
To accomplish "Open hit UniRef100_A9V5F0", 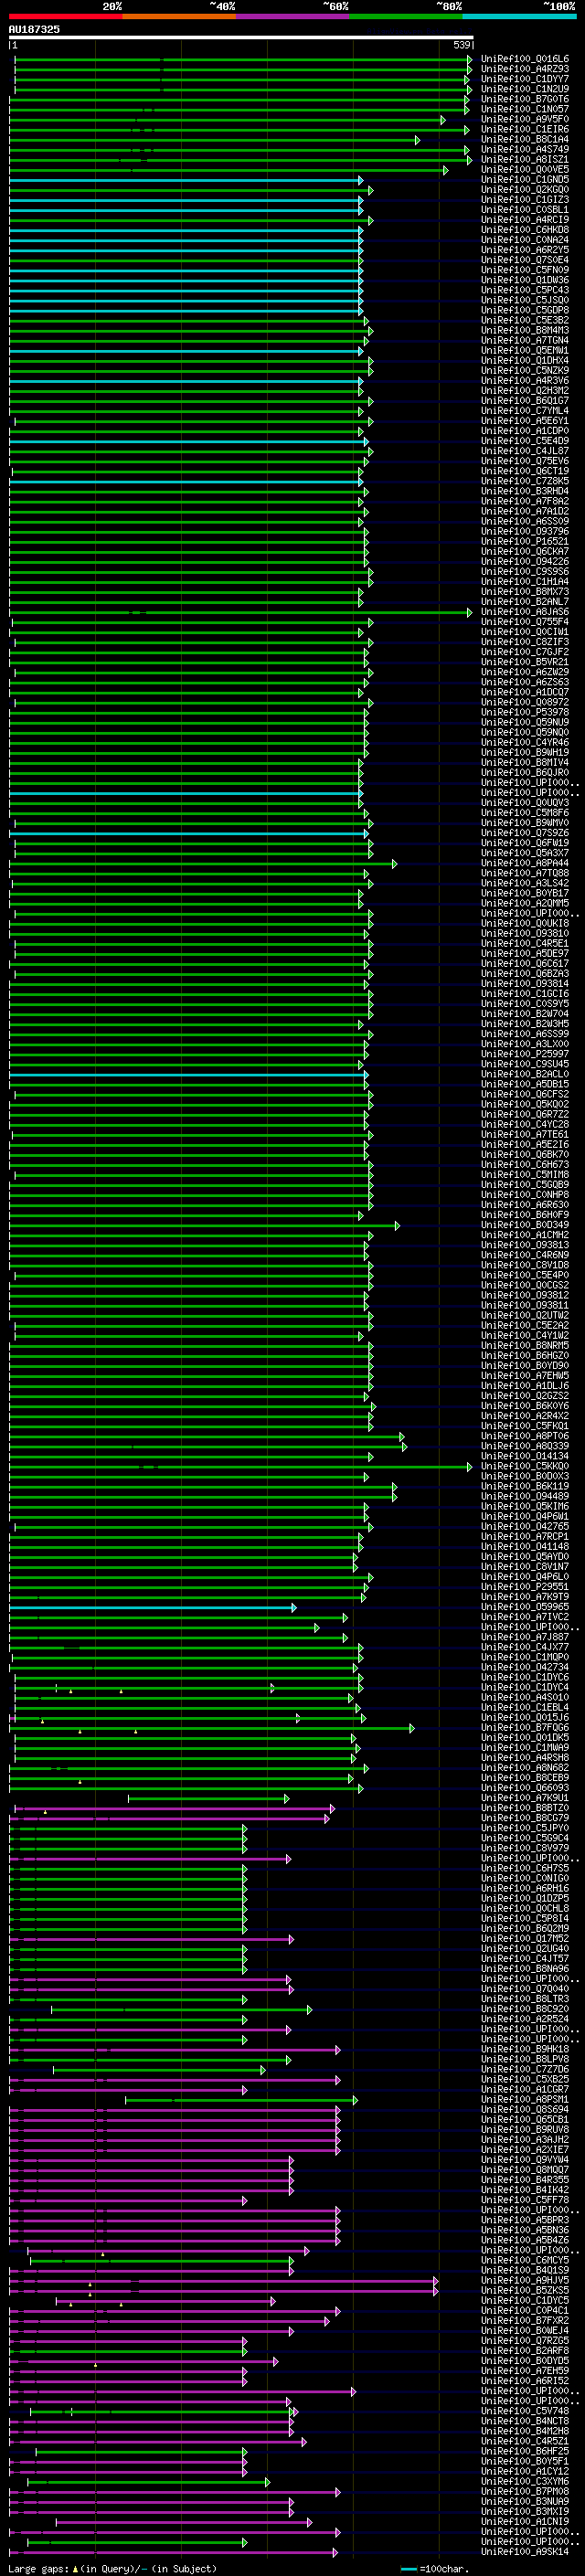I will coord(525,120).
